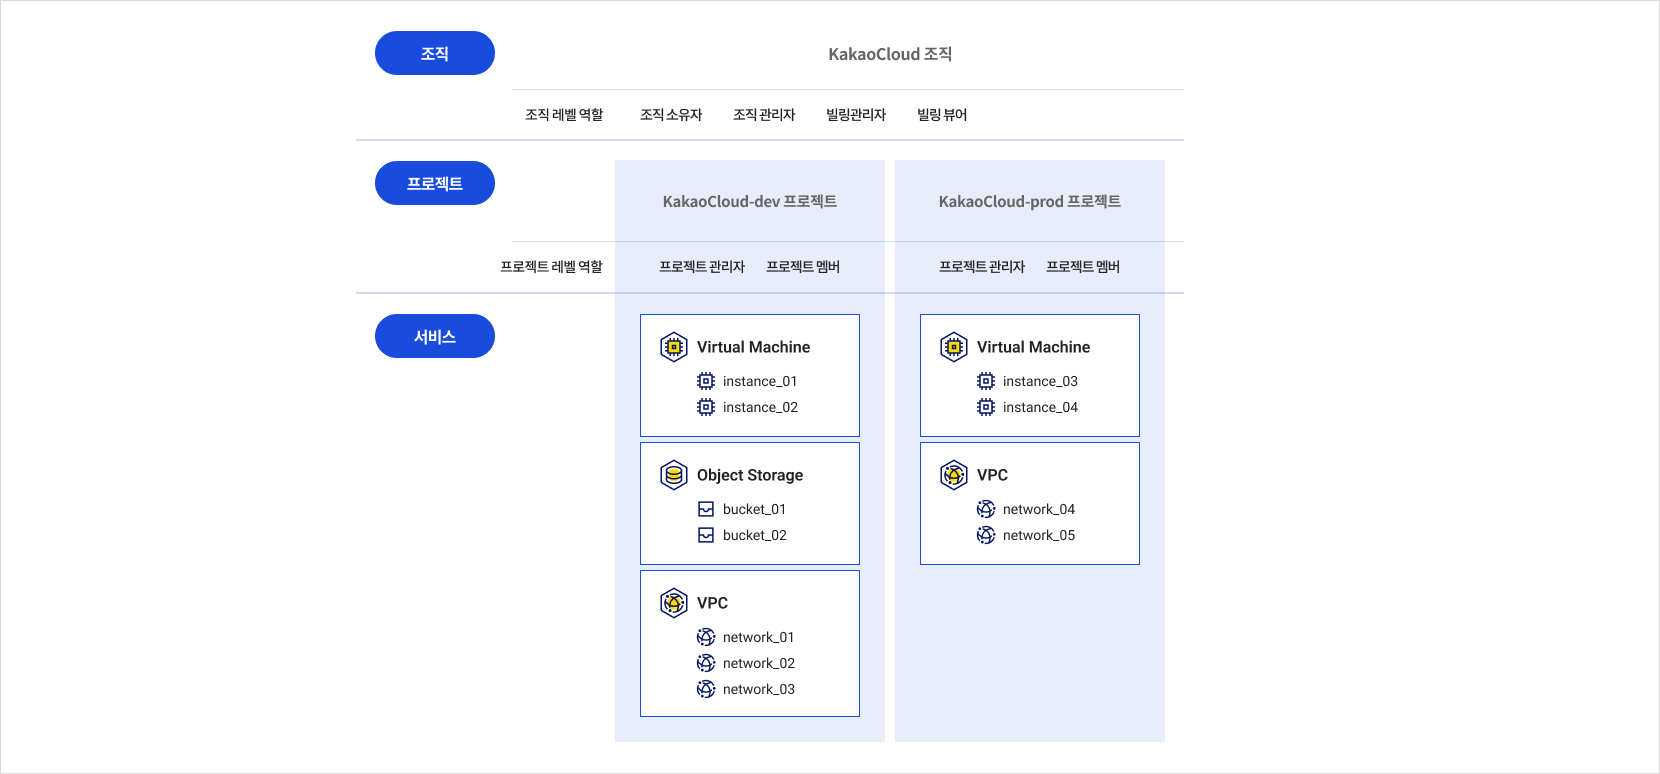Click the bucket icon next to bucket_01

point(706,509)
